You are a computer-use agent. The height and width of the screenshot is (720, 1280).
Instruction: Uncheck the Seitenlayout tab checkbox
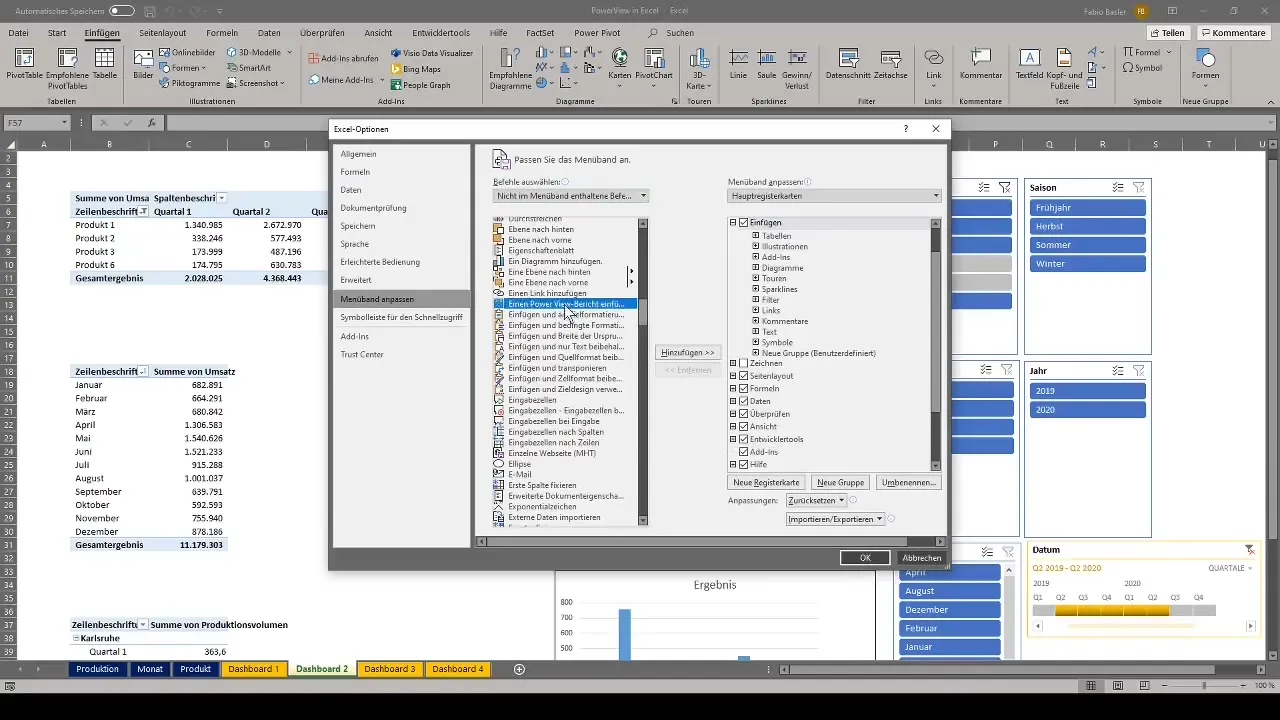point(743,375)
